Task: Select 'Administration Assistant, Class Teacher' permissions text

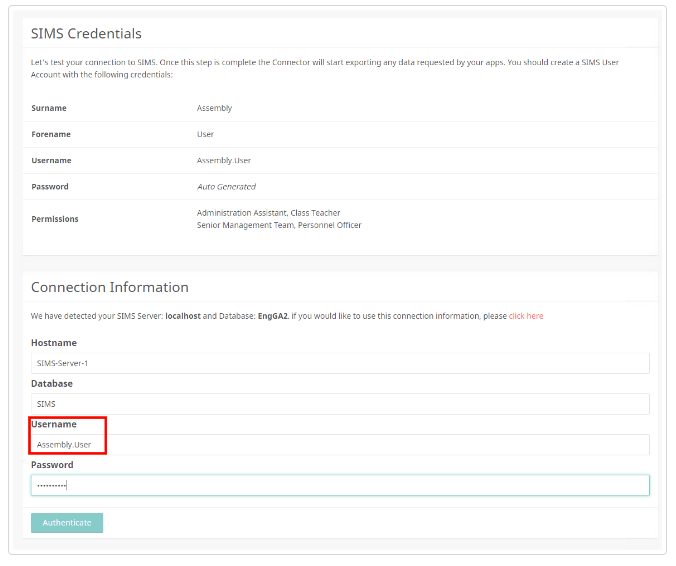Action: tap(269, 213)
